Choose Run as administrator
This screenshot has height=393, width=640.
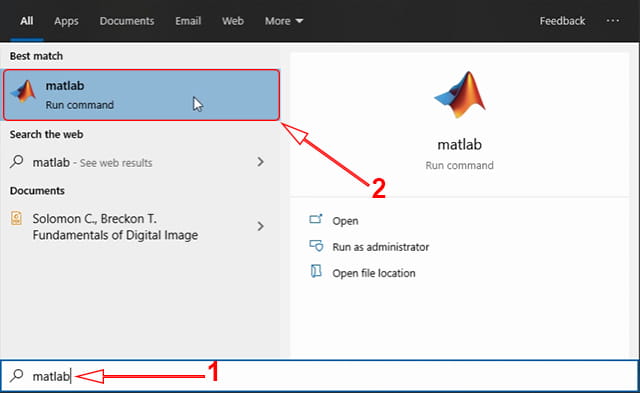tap(380, 247)
